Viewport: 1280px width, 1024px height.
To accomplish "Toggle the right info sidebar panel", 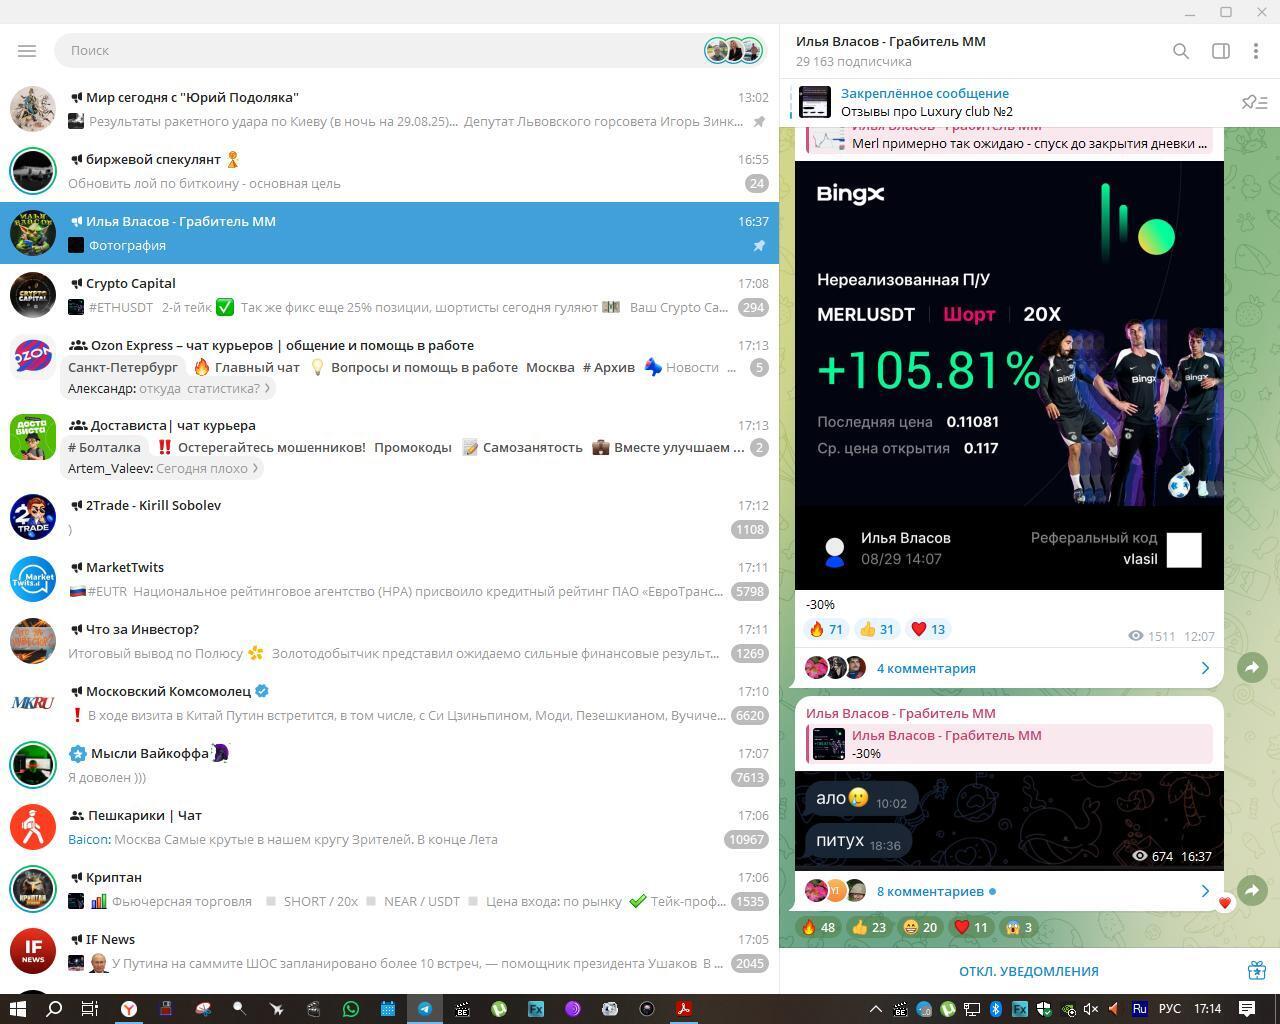I will click(1221, 51).
